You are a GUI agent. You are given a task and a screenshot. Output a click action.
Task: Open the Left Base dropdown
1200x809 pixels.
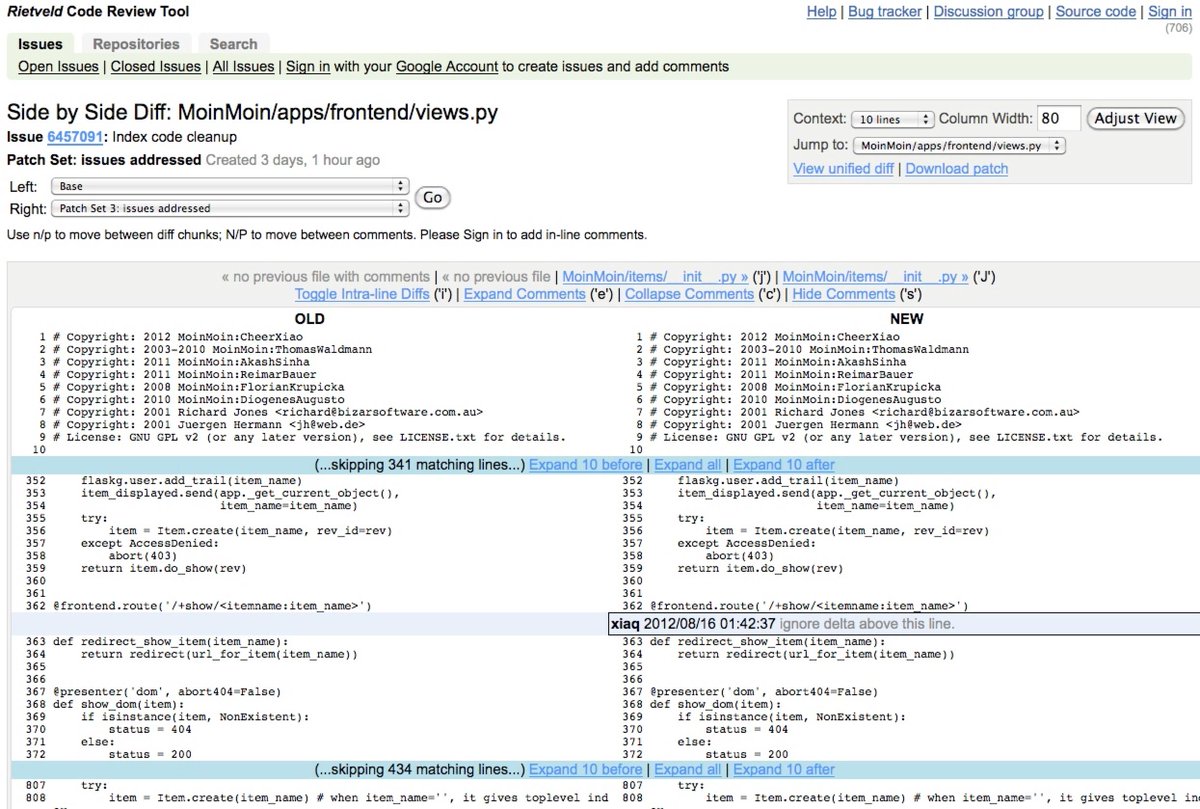pos(230,186)
